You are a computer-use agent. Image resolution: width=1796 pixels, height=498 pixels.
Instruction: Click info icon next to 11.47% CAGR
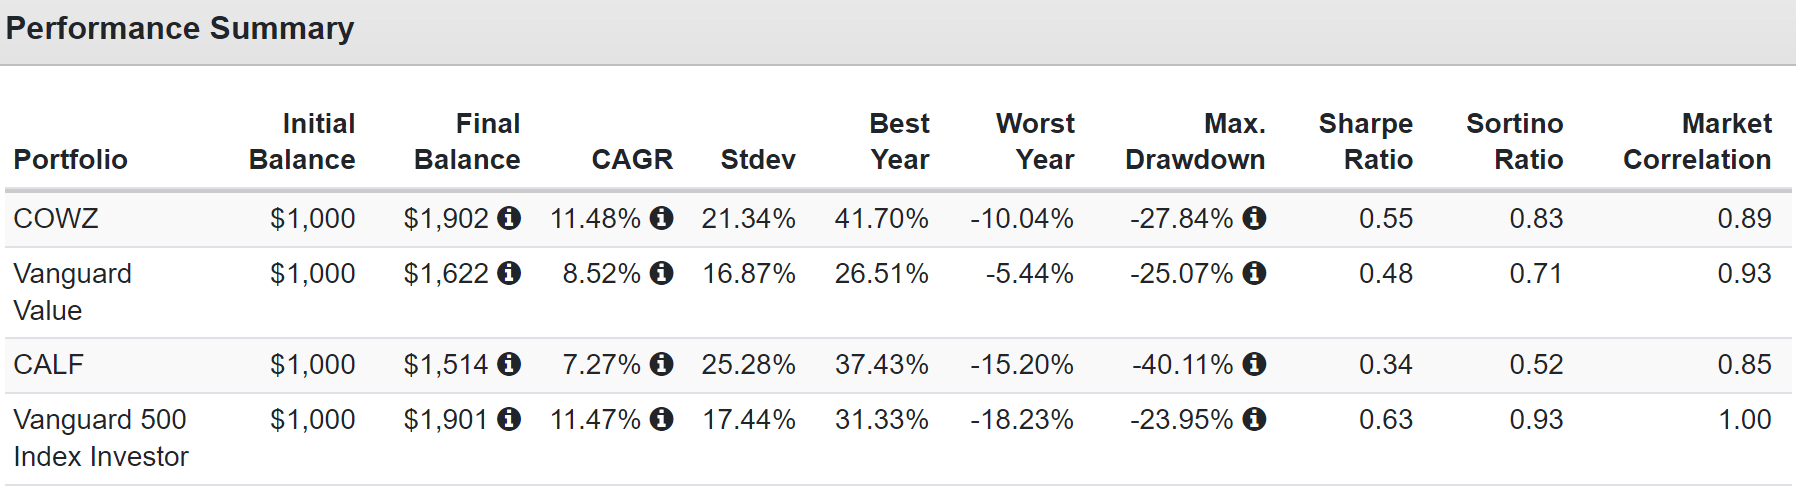point(661,419)
